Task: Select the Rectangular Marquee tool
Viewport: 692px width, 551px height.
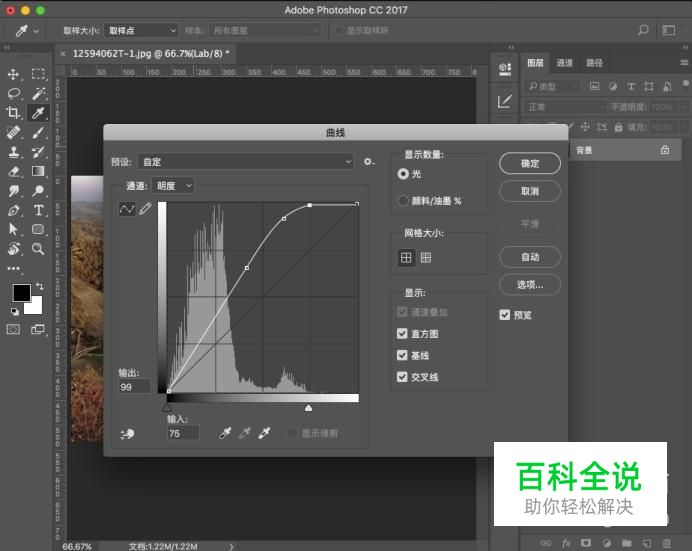Action: (38, 74)
